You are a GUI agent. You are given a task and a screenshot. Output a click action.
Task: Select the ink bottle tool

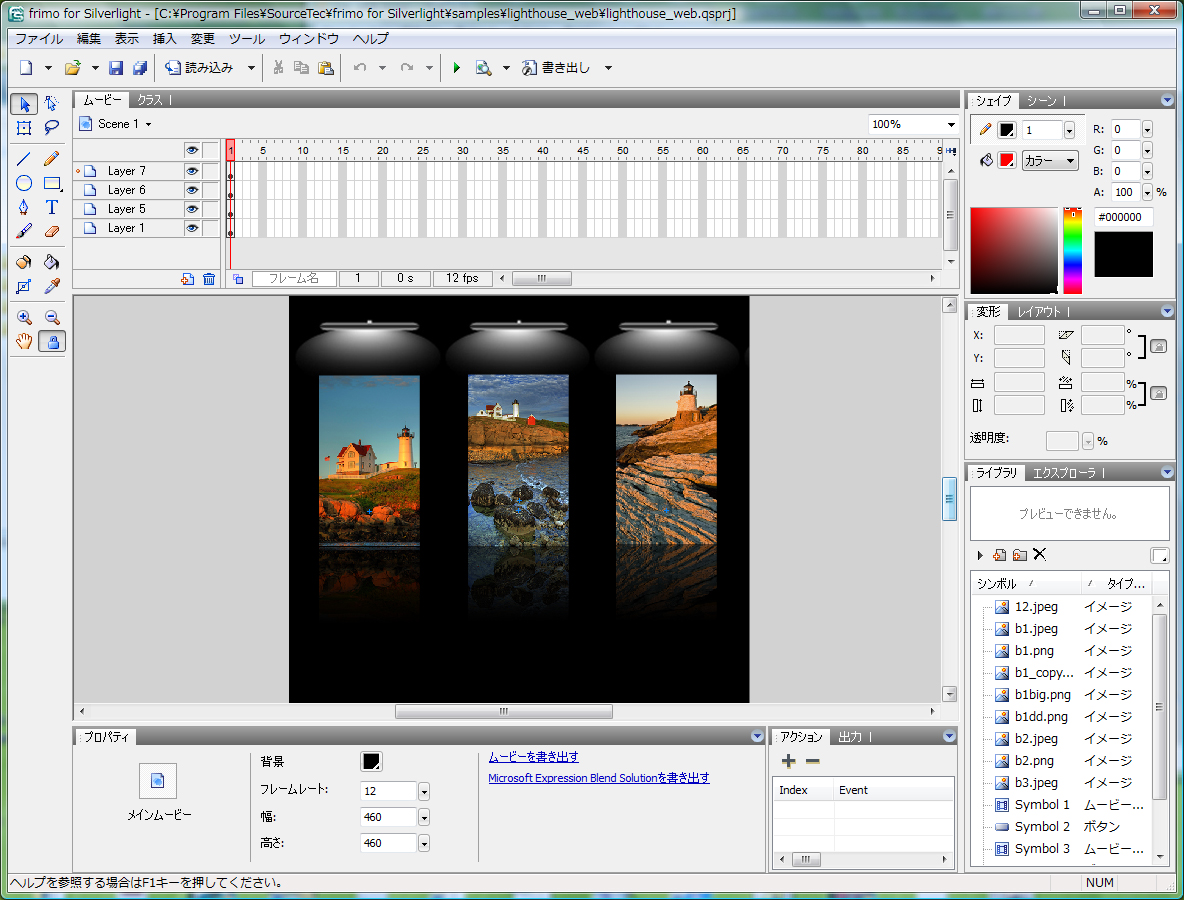[24, 262]
